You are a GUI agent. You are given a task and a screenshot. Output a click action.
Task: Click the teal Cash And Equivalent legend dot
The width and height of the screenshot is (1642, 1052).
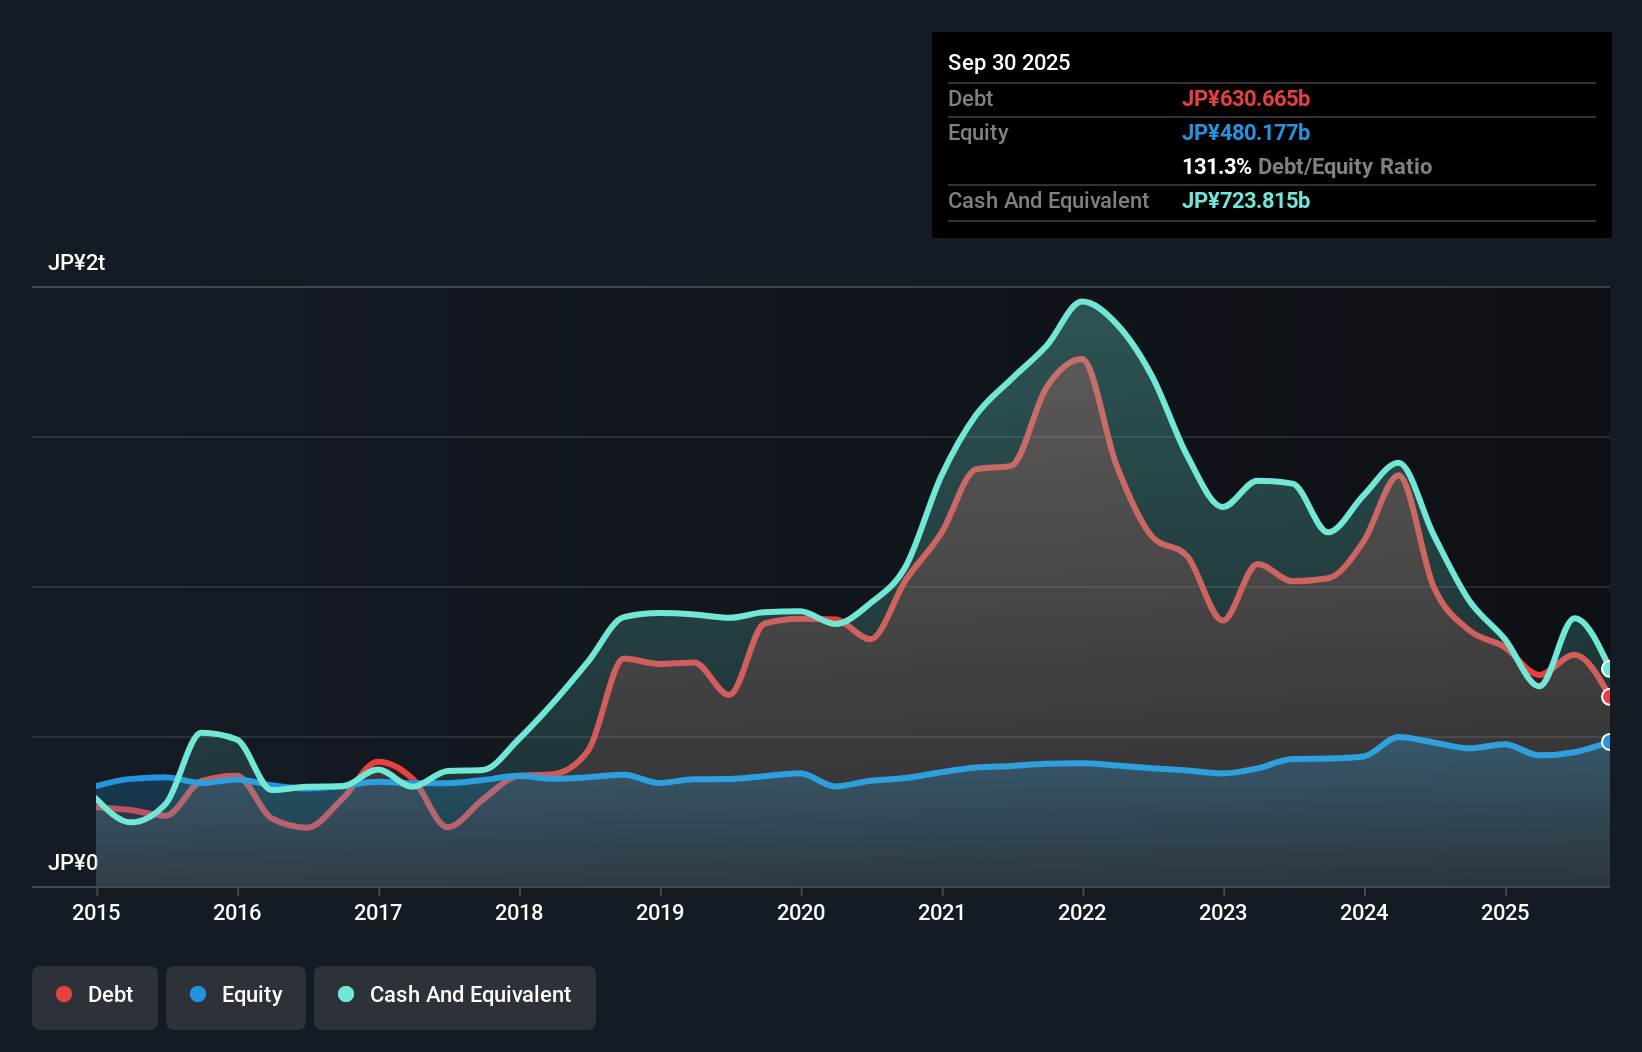pyautogui.click(x=344, y=994)
